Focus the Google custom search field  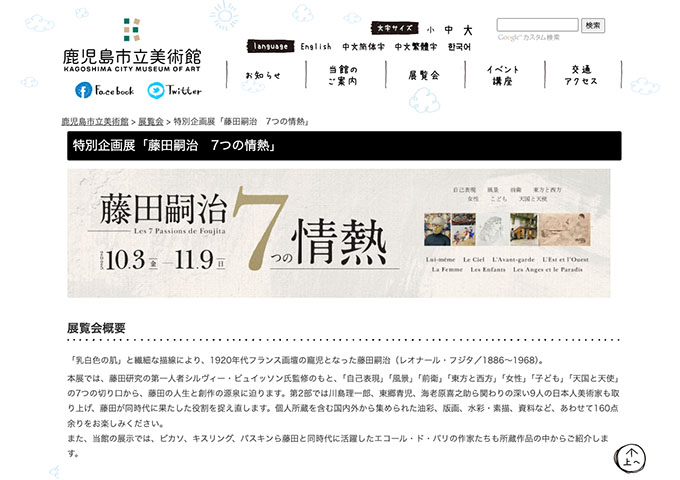point(537,25)
